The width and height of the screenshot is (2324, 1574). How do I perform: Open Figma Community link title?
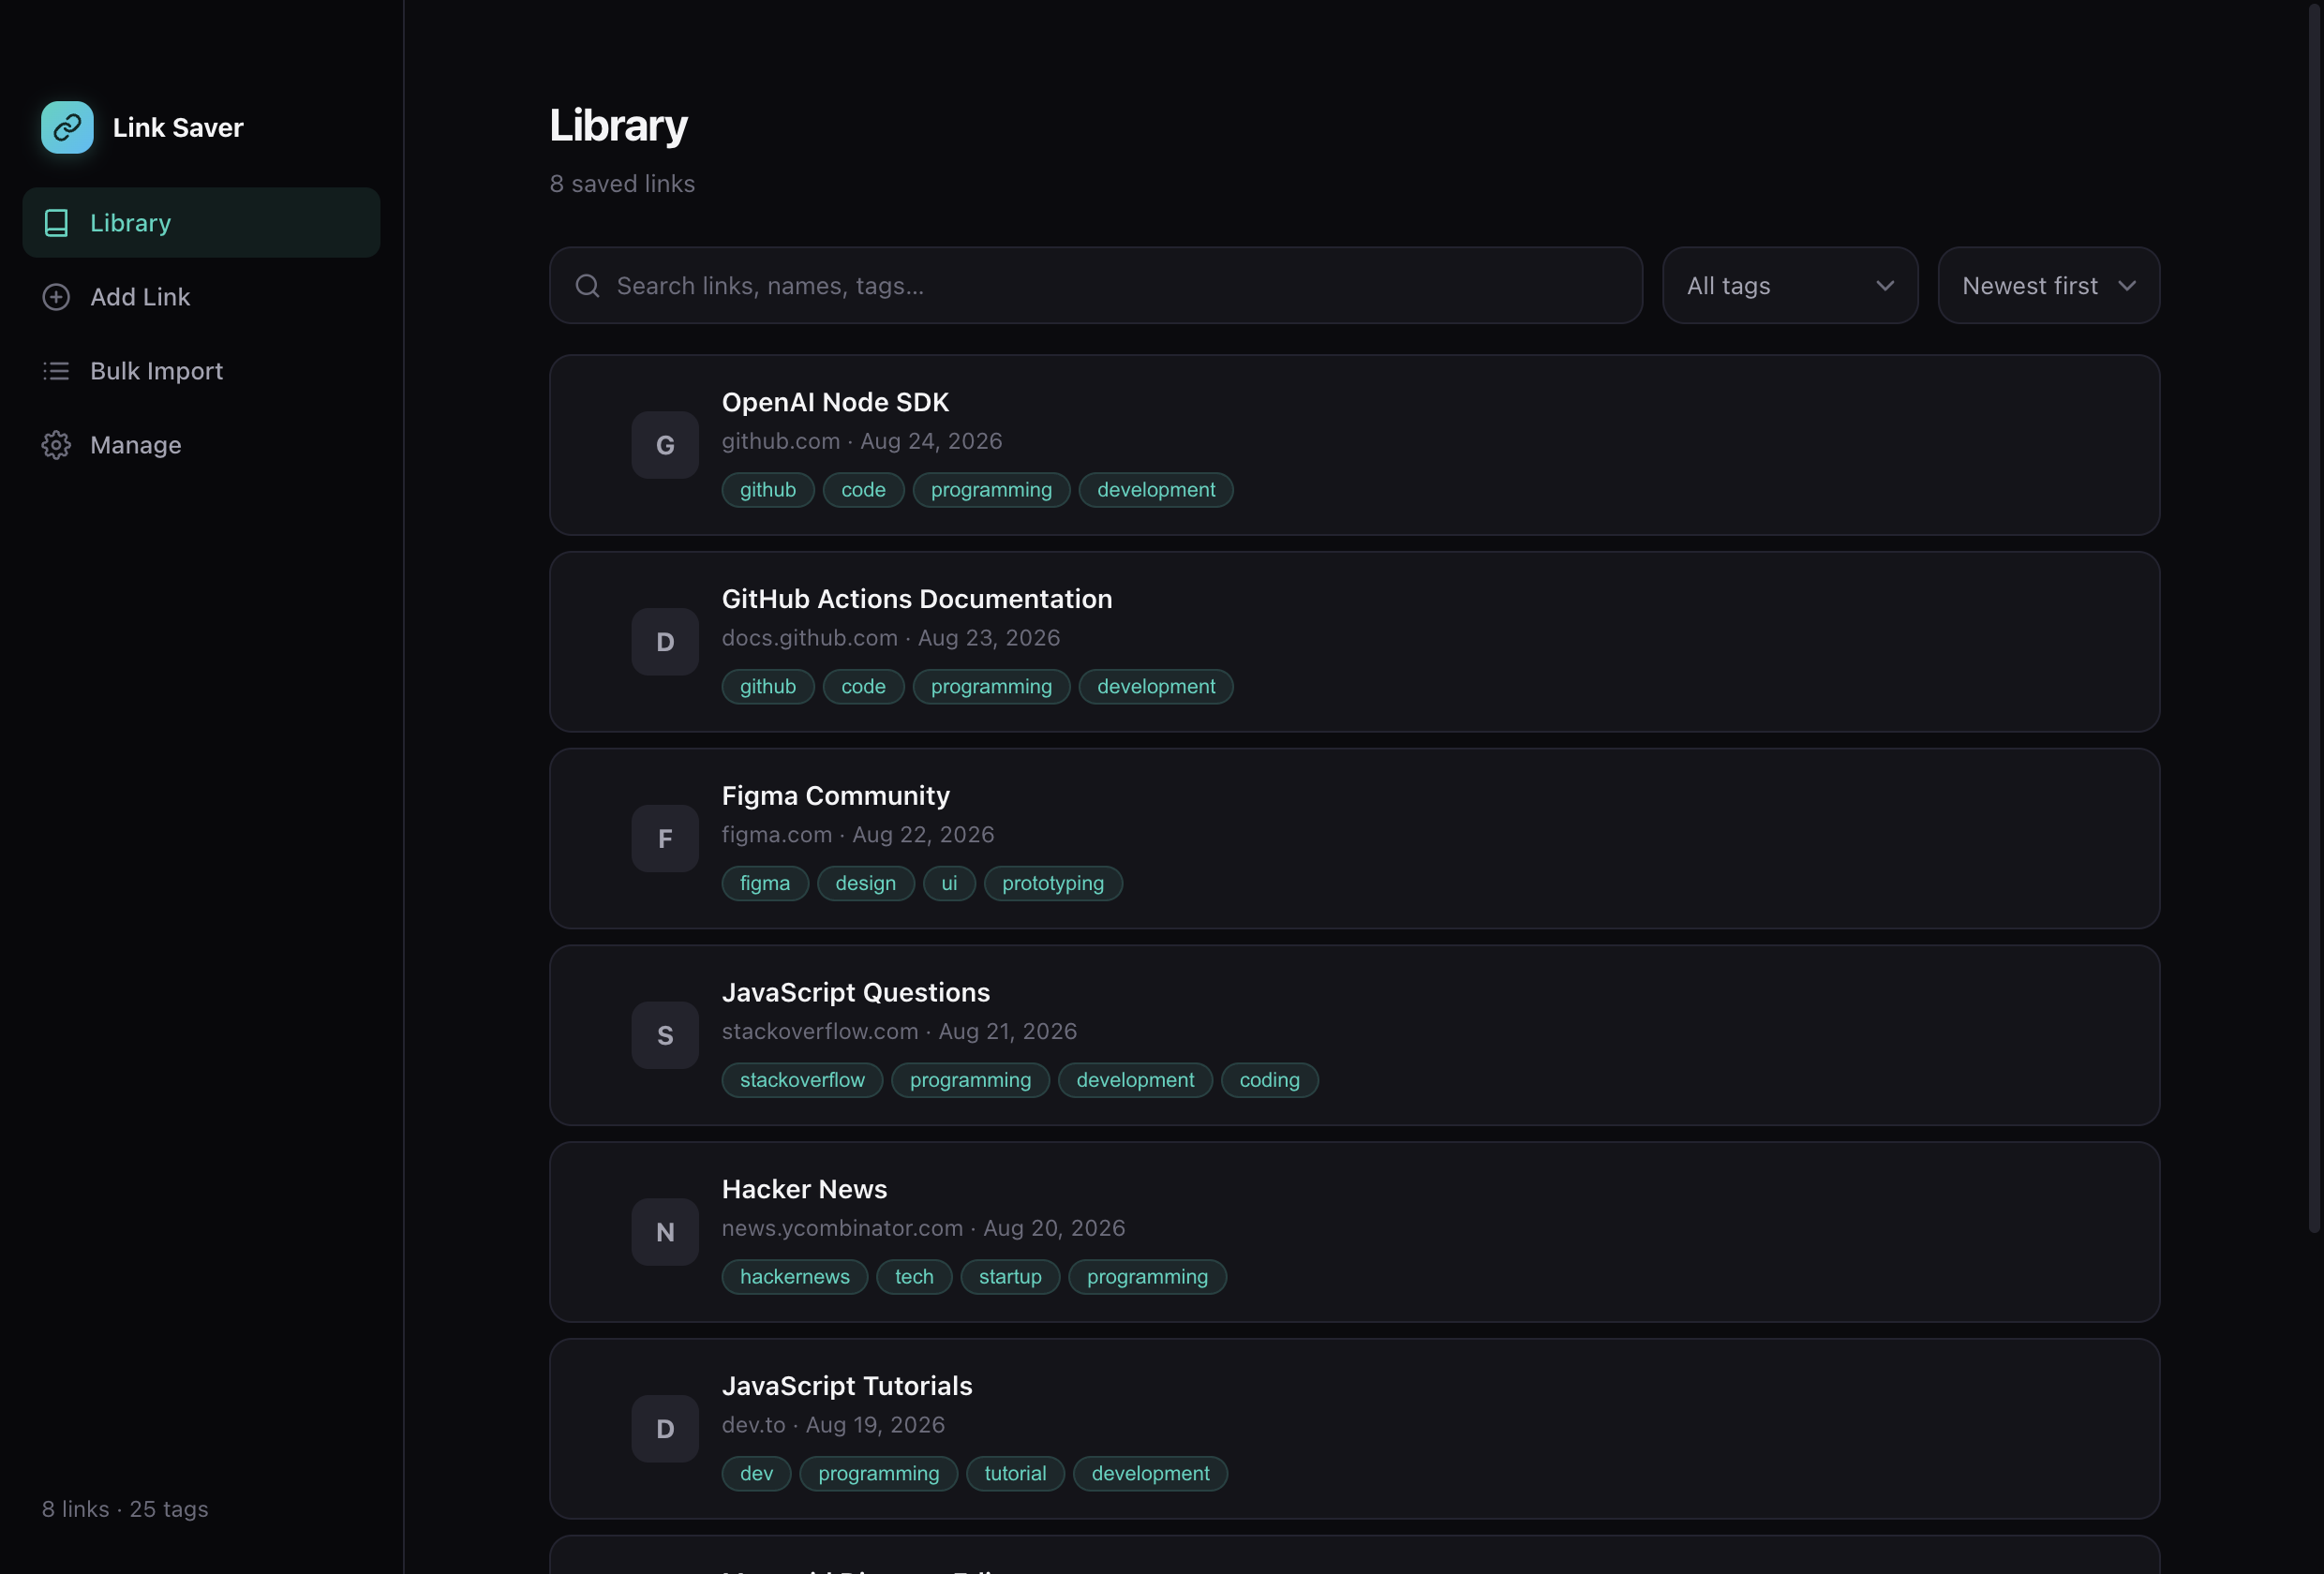(x=836, y=796)
